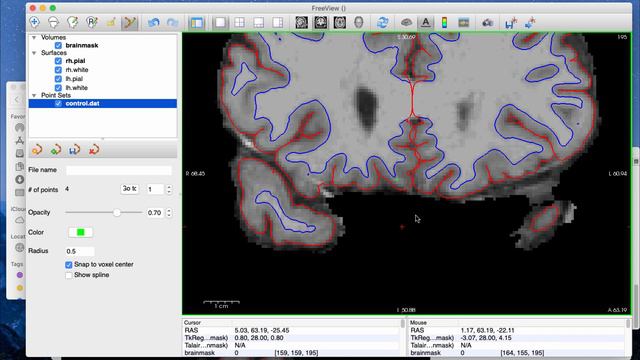640x360 pixels.
Task: Open the green Color swatch picker
Action: coord(80,232)
